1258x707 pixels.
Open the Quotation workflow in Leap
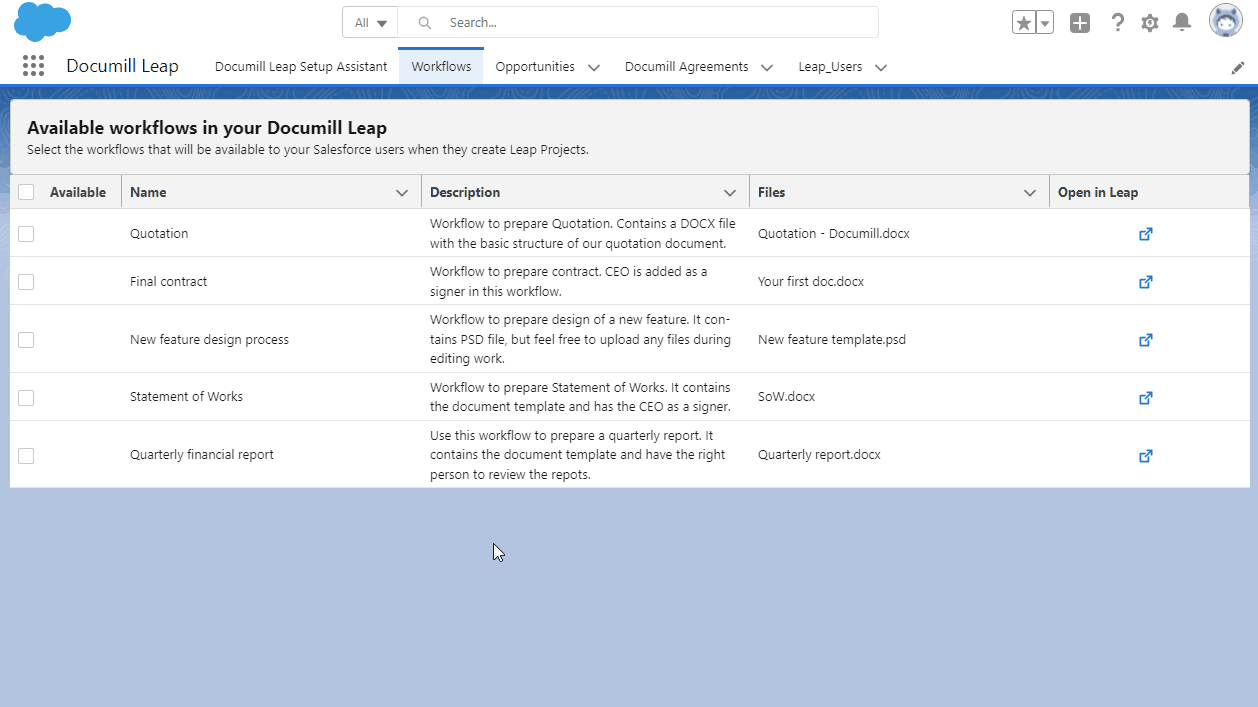click(x=1145, y=234)
